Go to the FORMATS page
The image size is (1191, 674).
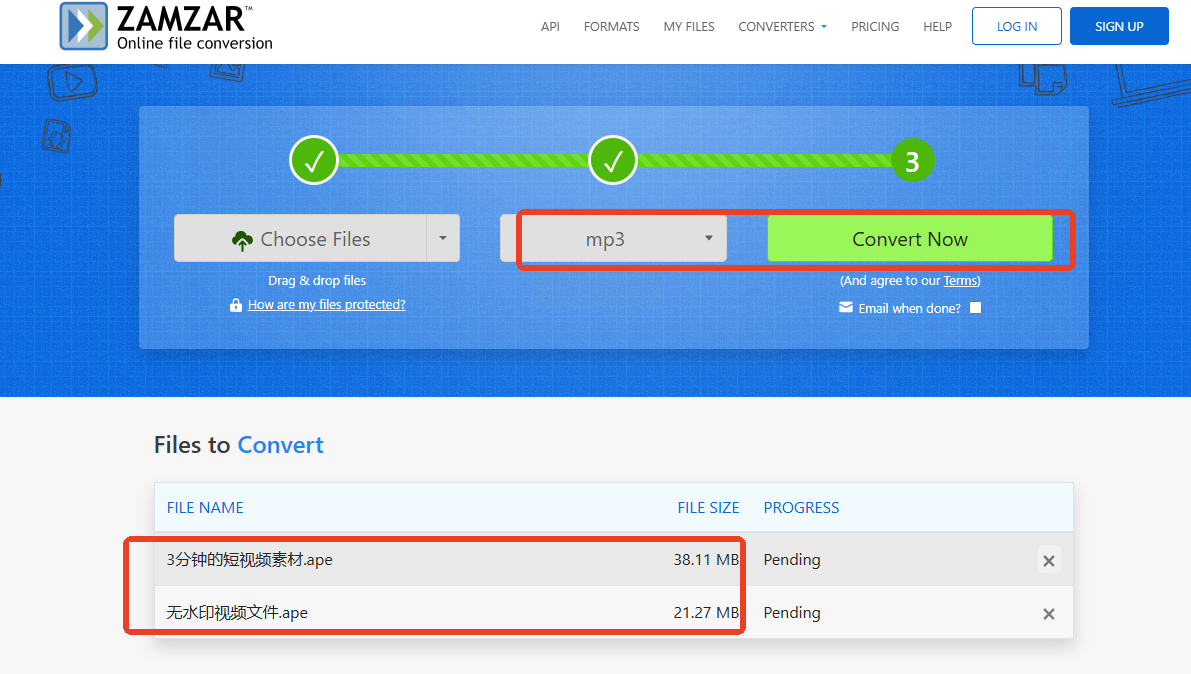coord(611,27)
